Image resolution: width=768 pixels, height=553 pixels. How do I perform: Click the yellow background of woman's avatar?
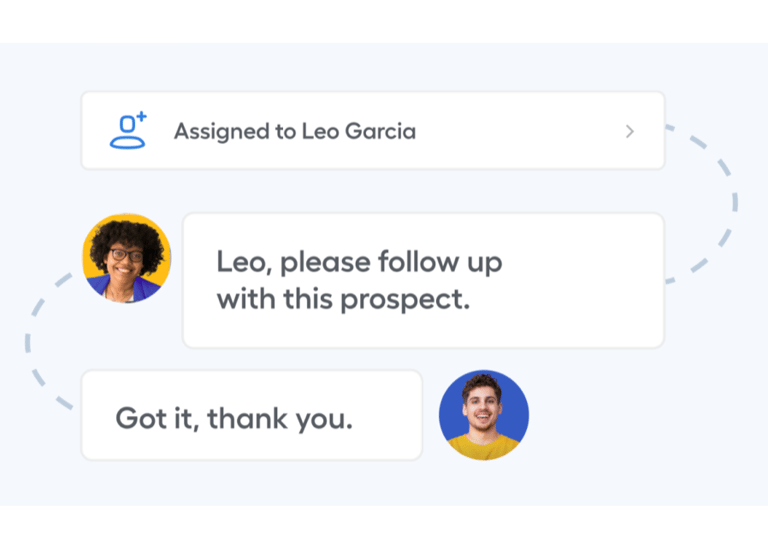(x=96, y=238)
